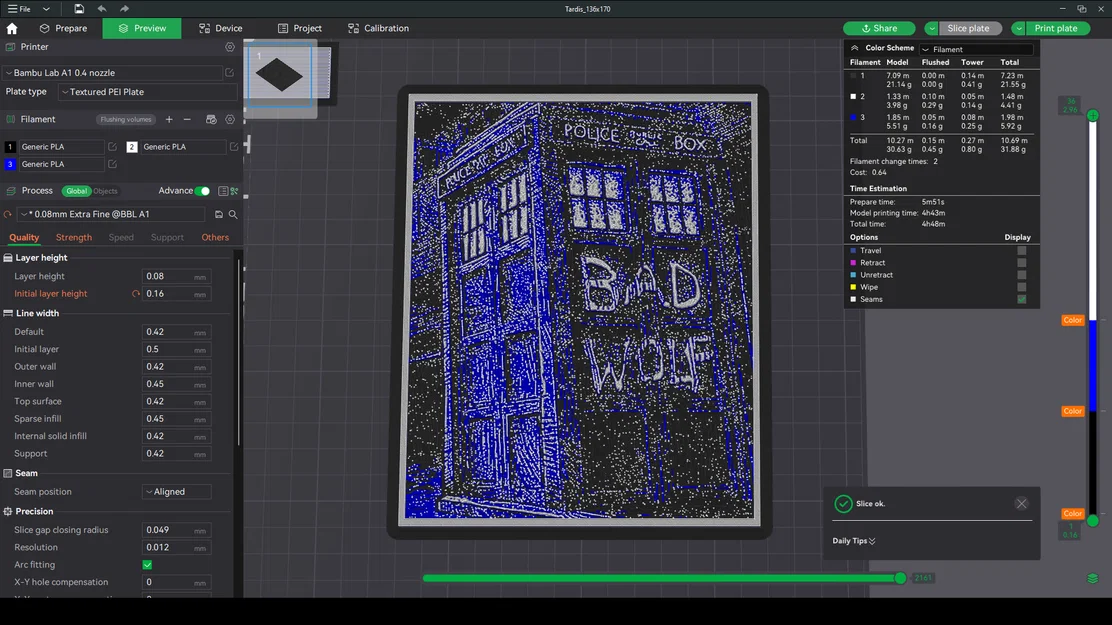The height and width of the screenshot is (625, 1112).
Task: Edit filament 3 Generic PLA preset
Action: coord(112,164)
